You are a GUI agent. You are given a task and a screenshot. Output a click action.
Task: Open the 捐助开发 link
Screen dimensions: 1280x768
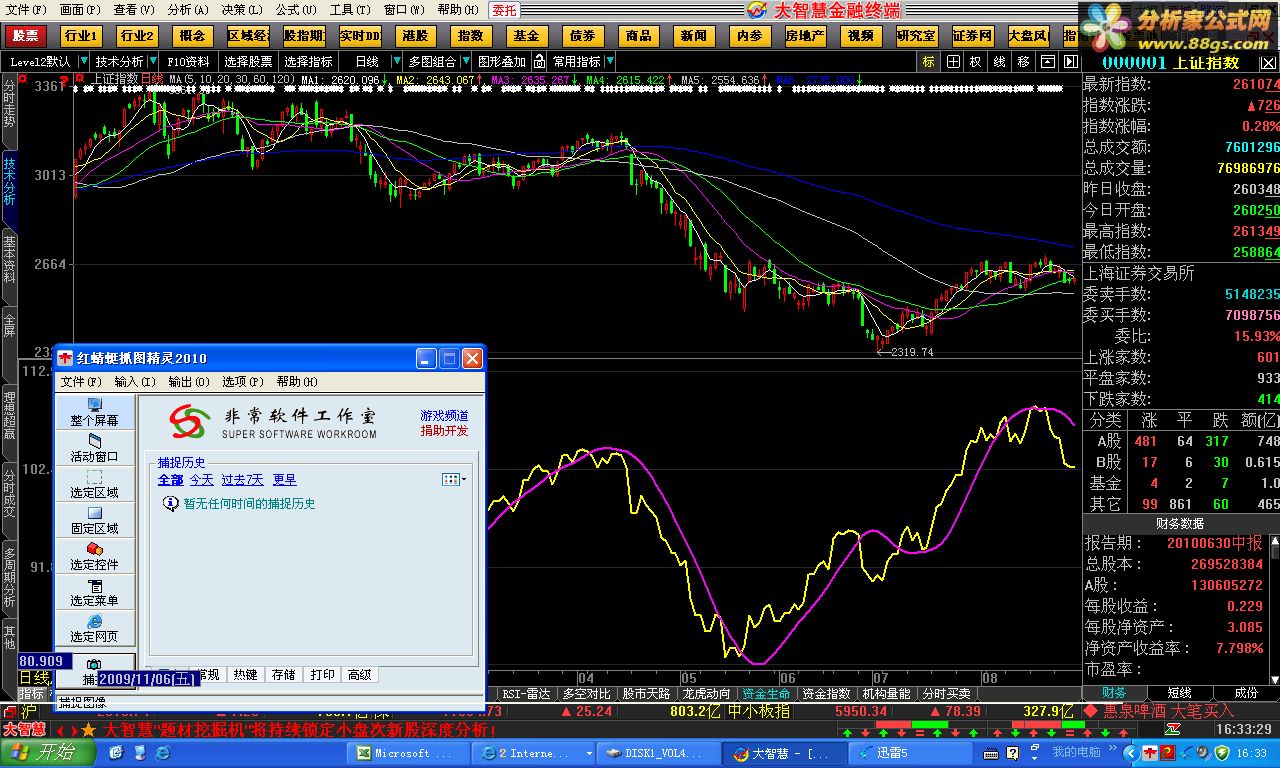coord(444,431)
